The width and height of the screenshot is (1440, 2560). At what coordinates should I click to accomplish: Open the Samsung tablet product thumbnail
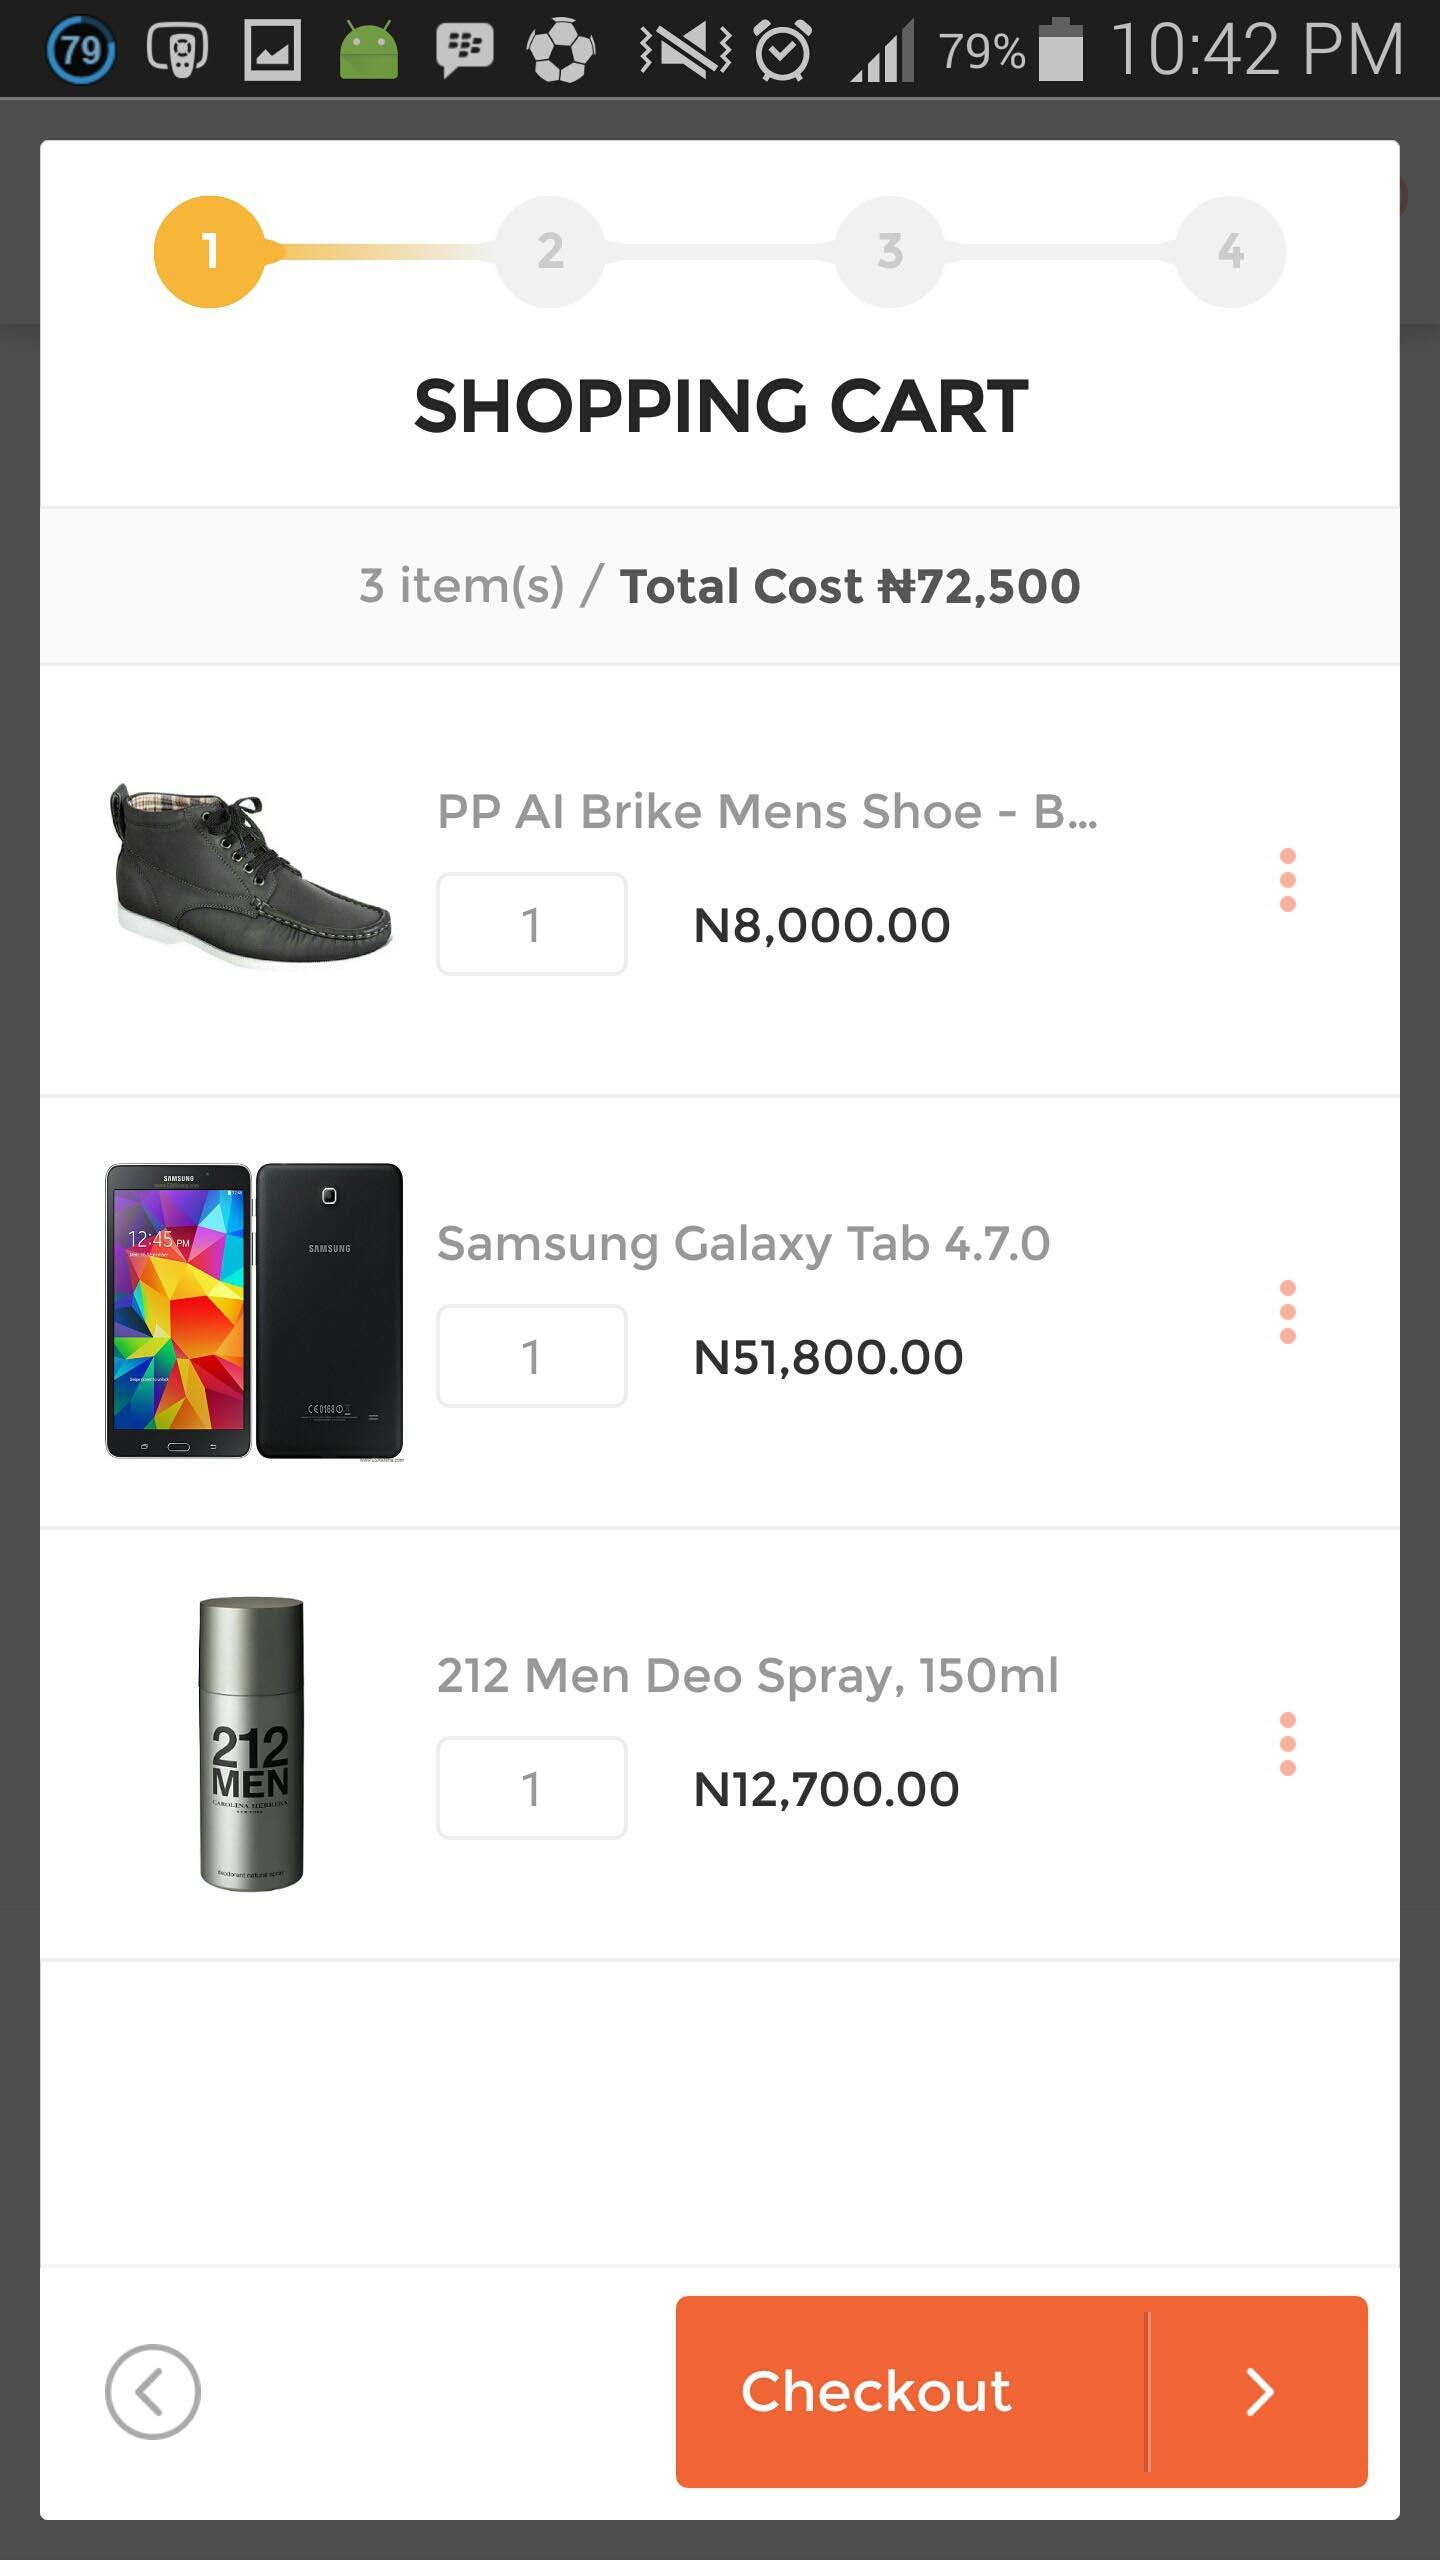[254, 1310]
